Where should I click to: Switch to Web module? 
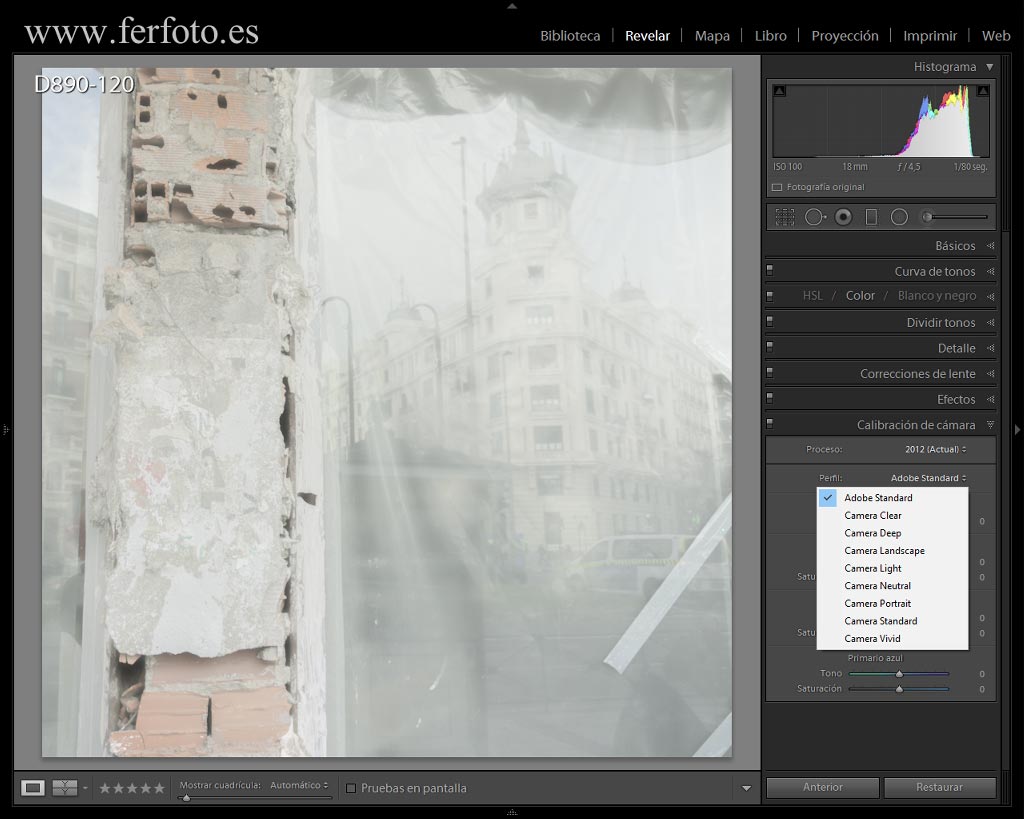(x=996, y=36)
